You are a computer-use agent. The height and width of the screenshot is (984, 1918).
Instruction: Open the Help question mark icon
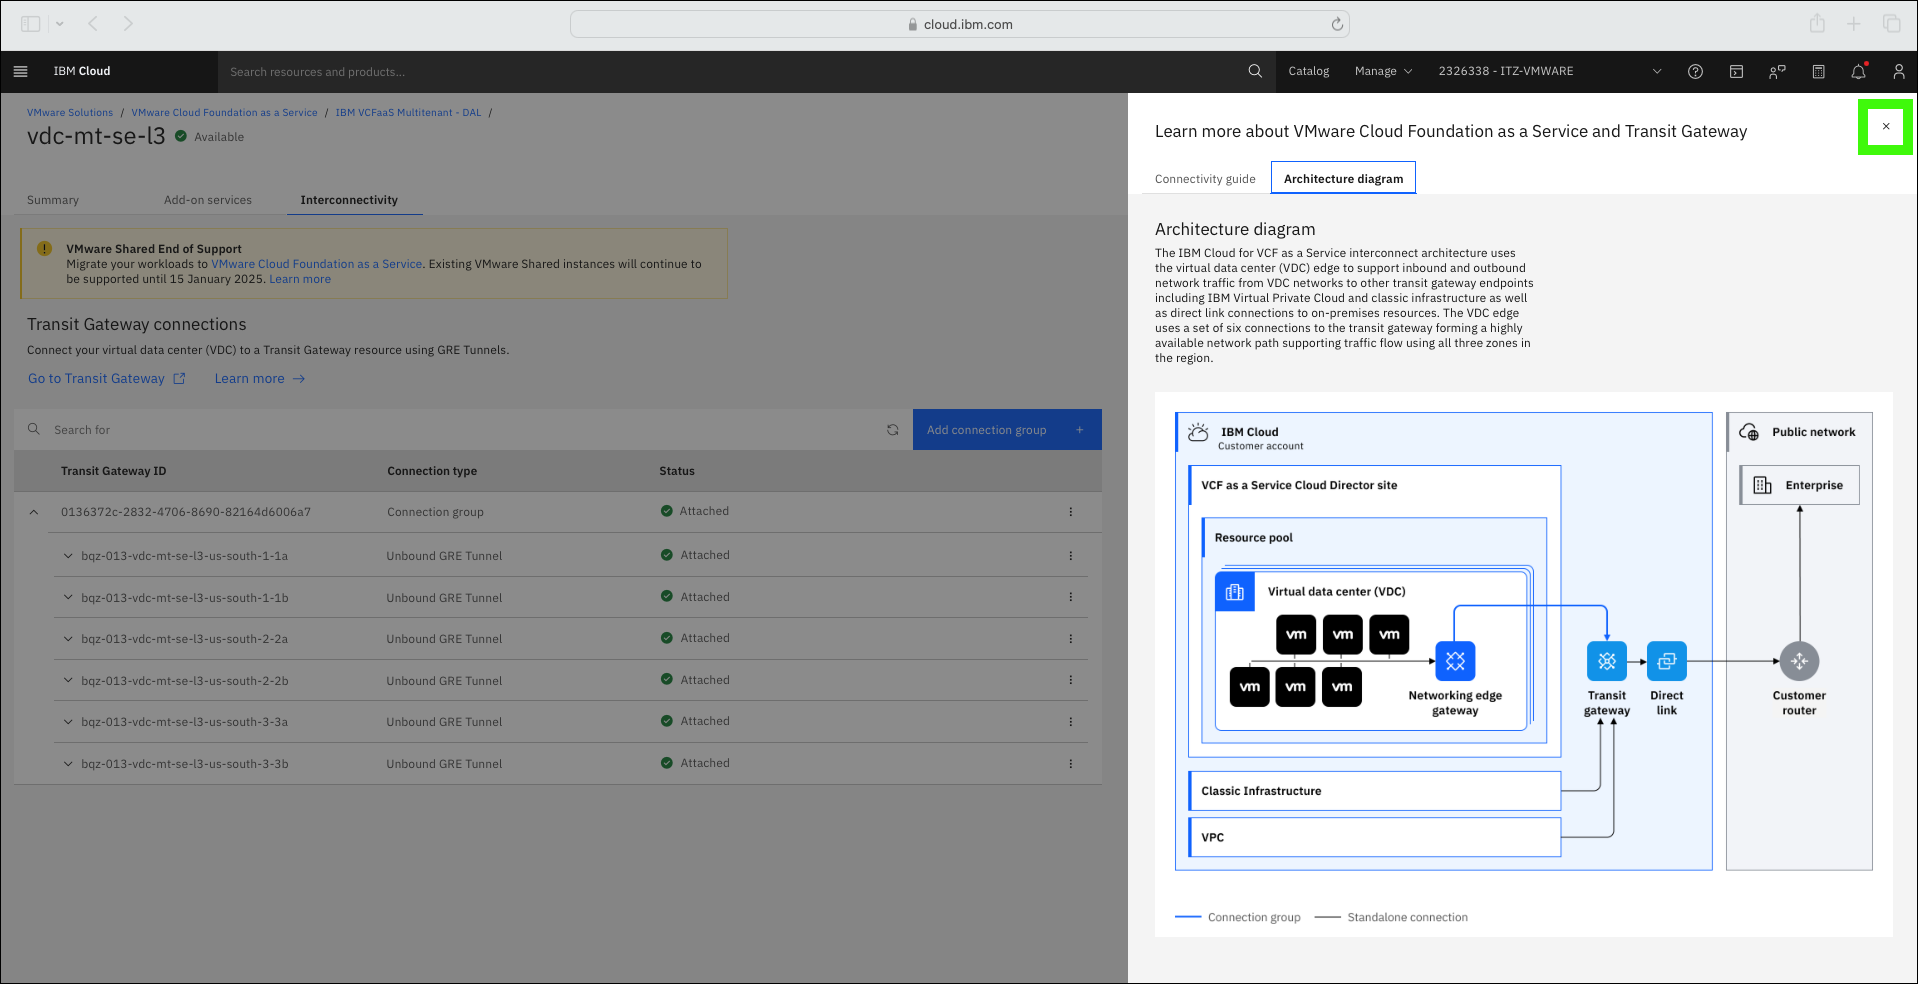click(x=1695, y=71)
